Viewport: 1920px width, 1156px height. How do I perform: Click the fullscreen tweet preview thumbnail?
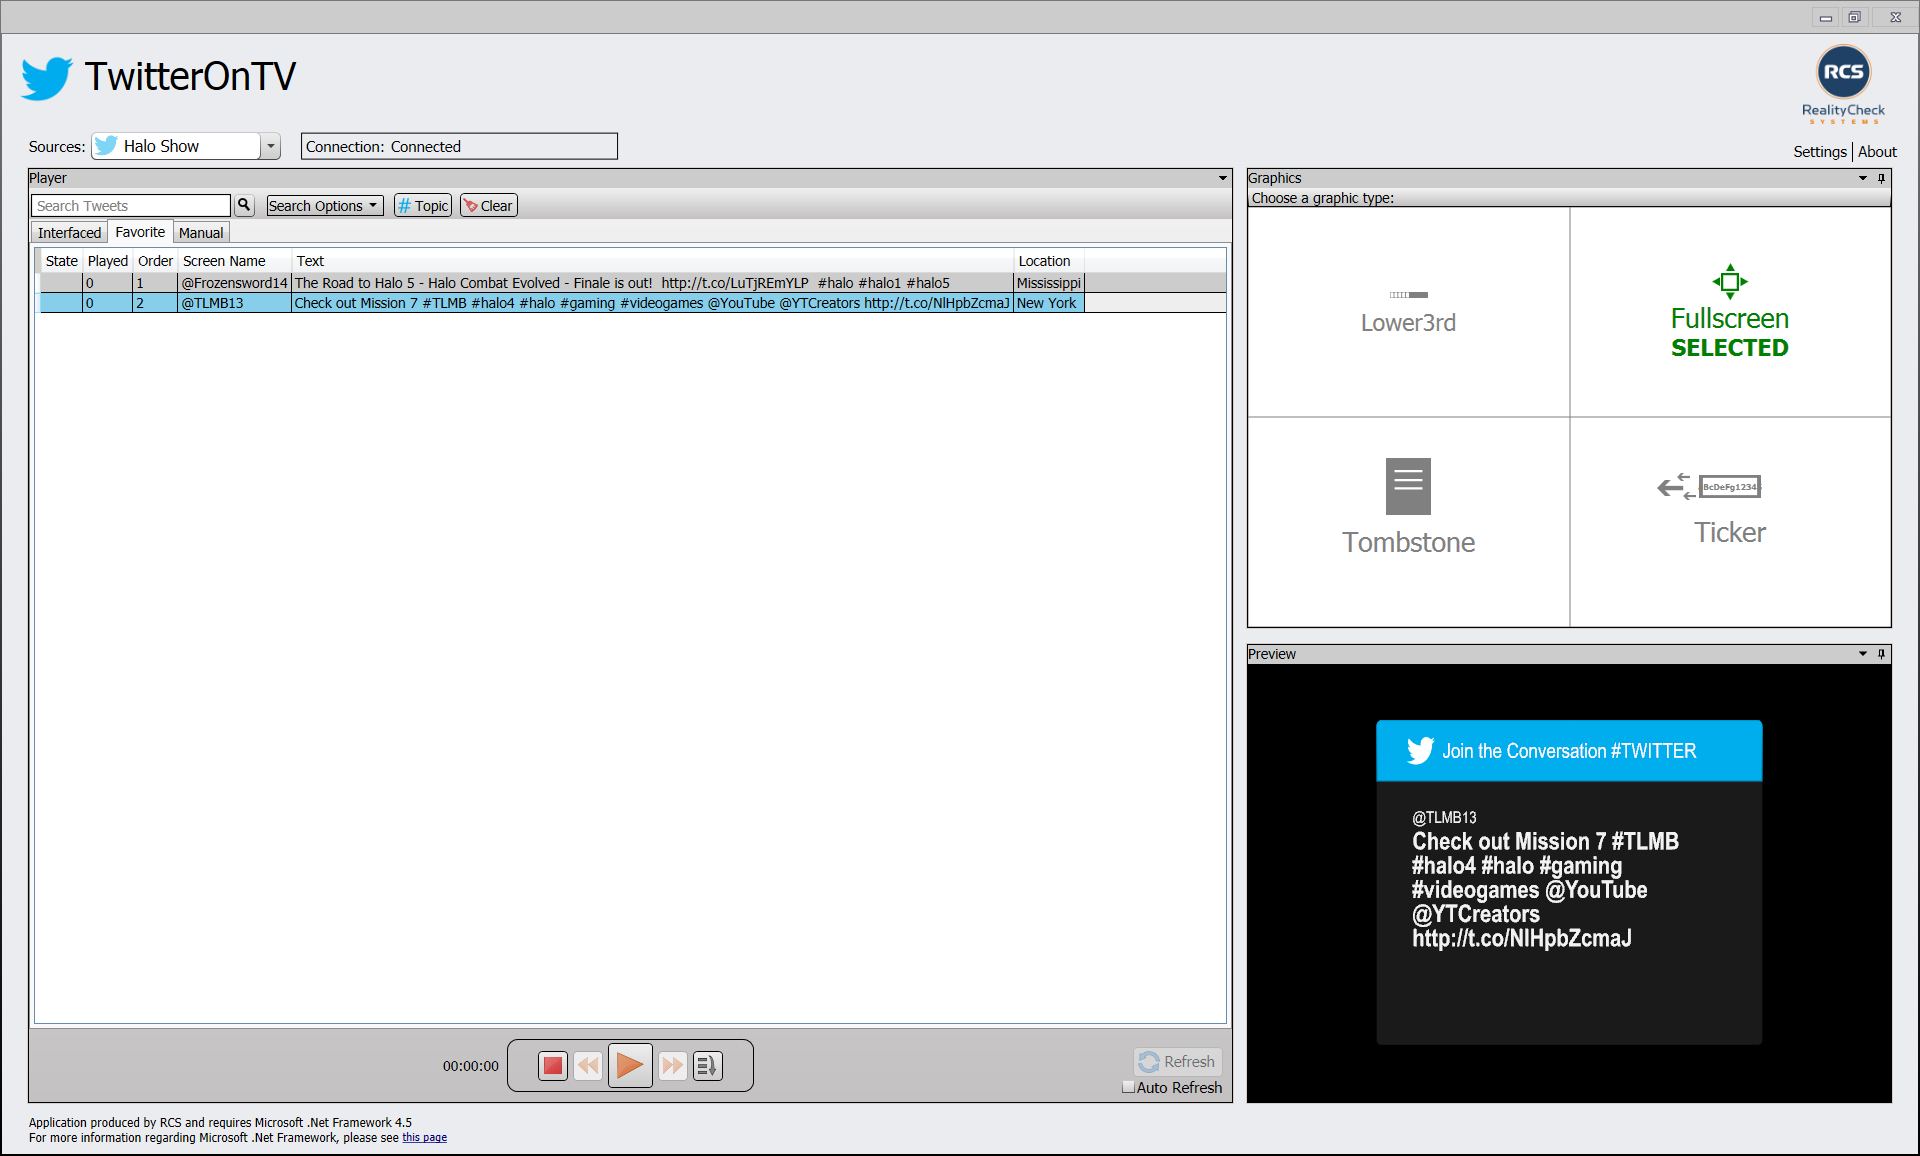coord(1569,882)
